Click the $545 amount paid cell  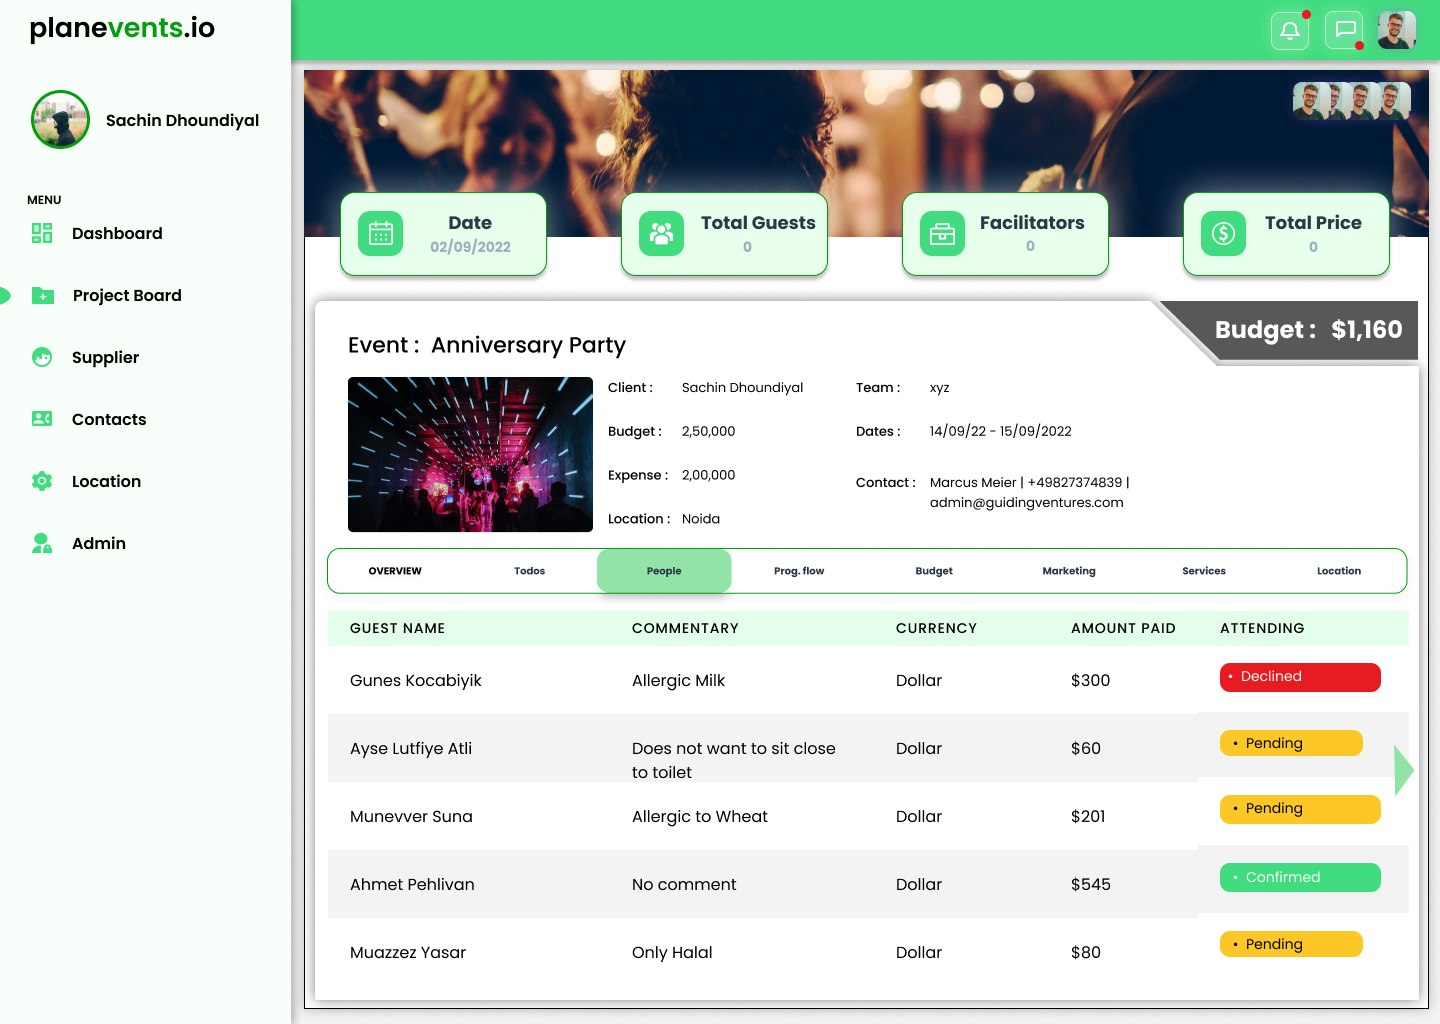[x=1090, y=884]
